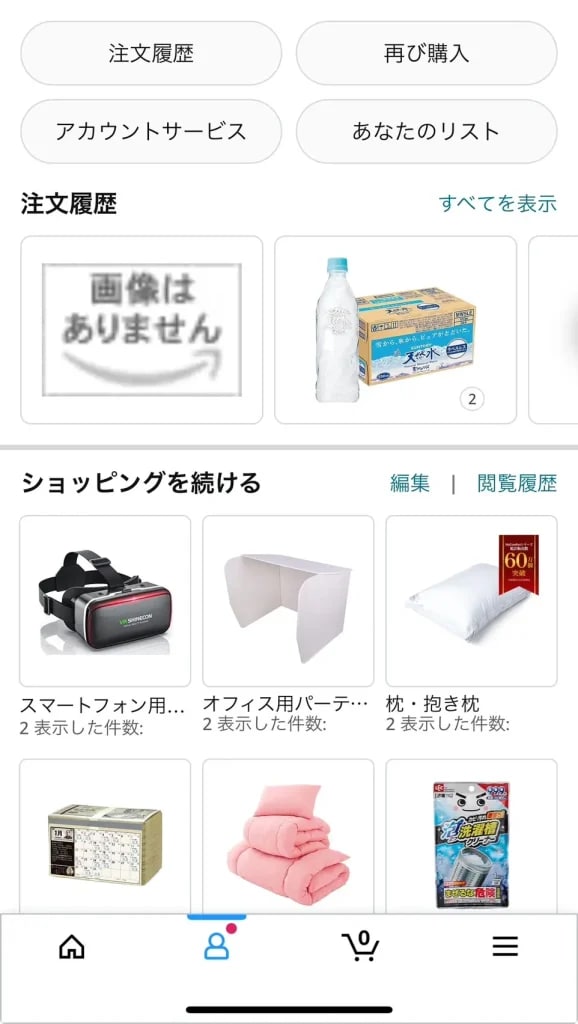This screenshot has width=578, height=1024.
Task: Open the account profile icon tab
Action: (x=216, y=946)
